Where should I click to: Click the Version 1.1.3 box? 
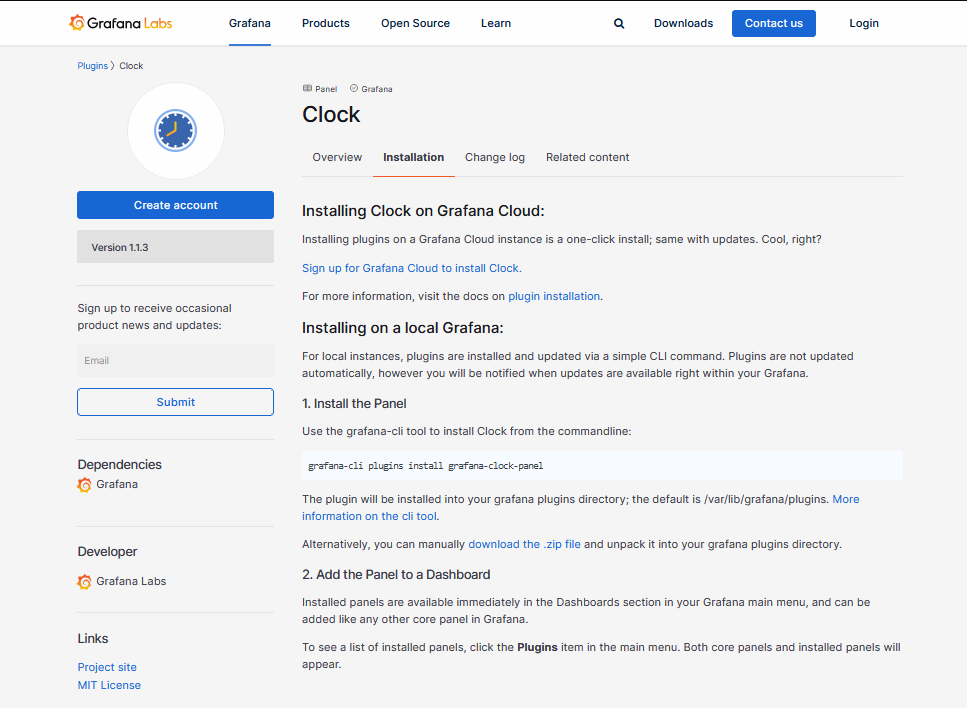click(x=175, y=247)
